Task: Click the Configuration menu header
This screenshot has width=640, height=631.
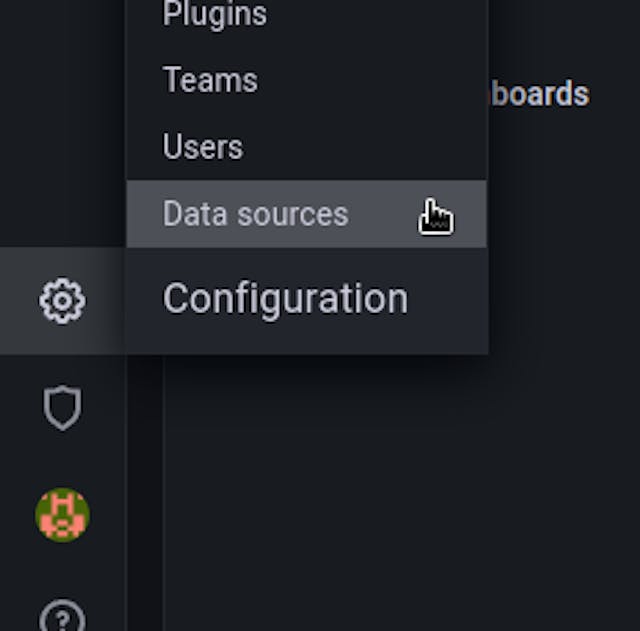Action: coord(286,299)
